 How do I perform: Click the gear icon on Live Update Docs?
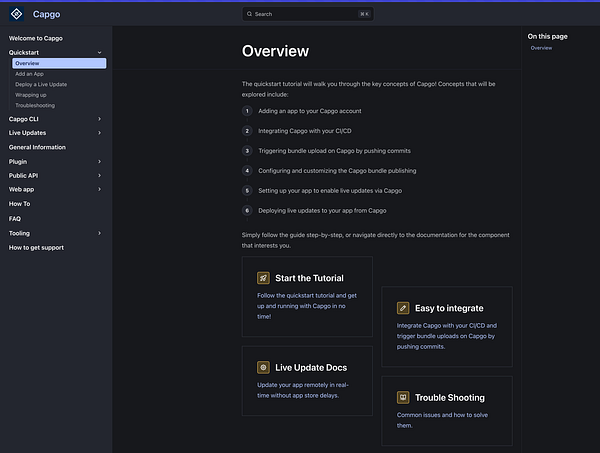pos(263,368)
